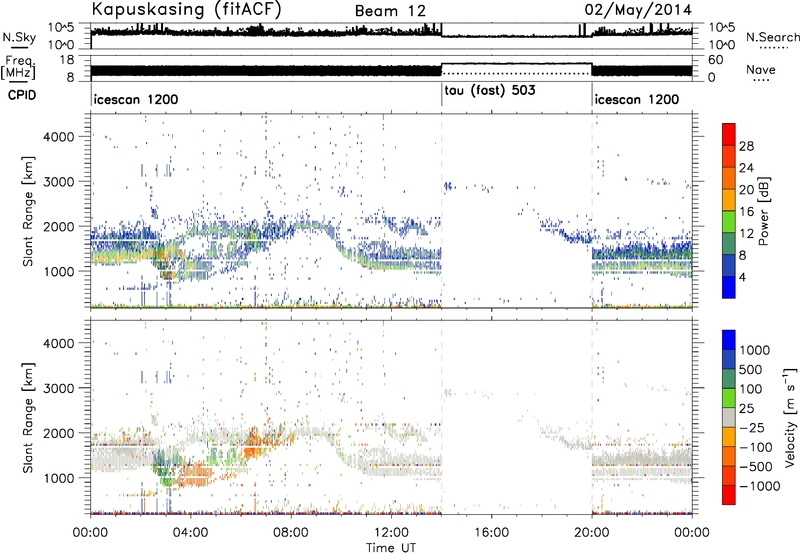
Task: Click Velocity colorbar segment between 100 and 500
Action: (x=729, y=379)
